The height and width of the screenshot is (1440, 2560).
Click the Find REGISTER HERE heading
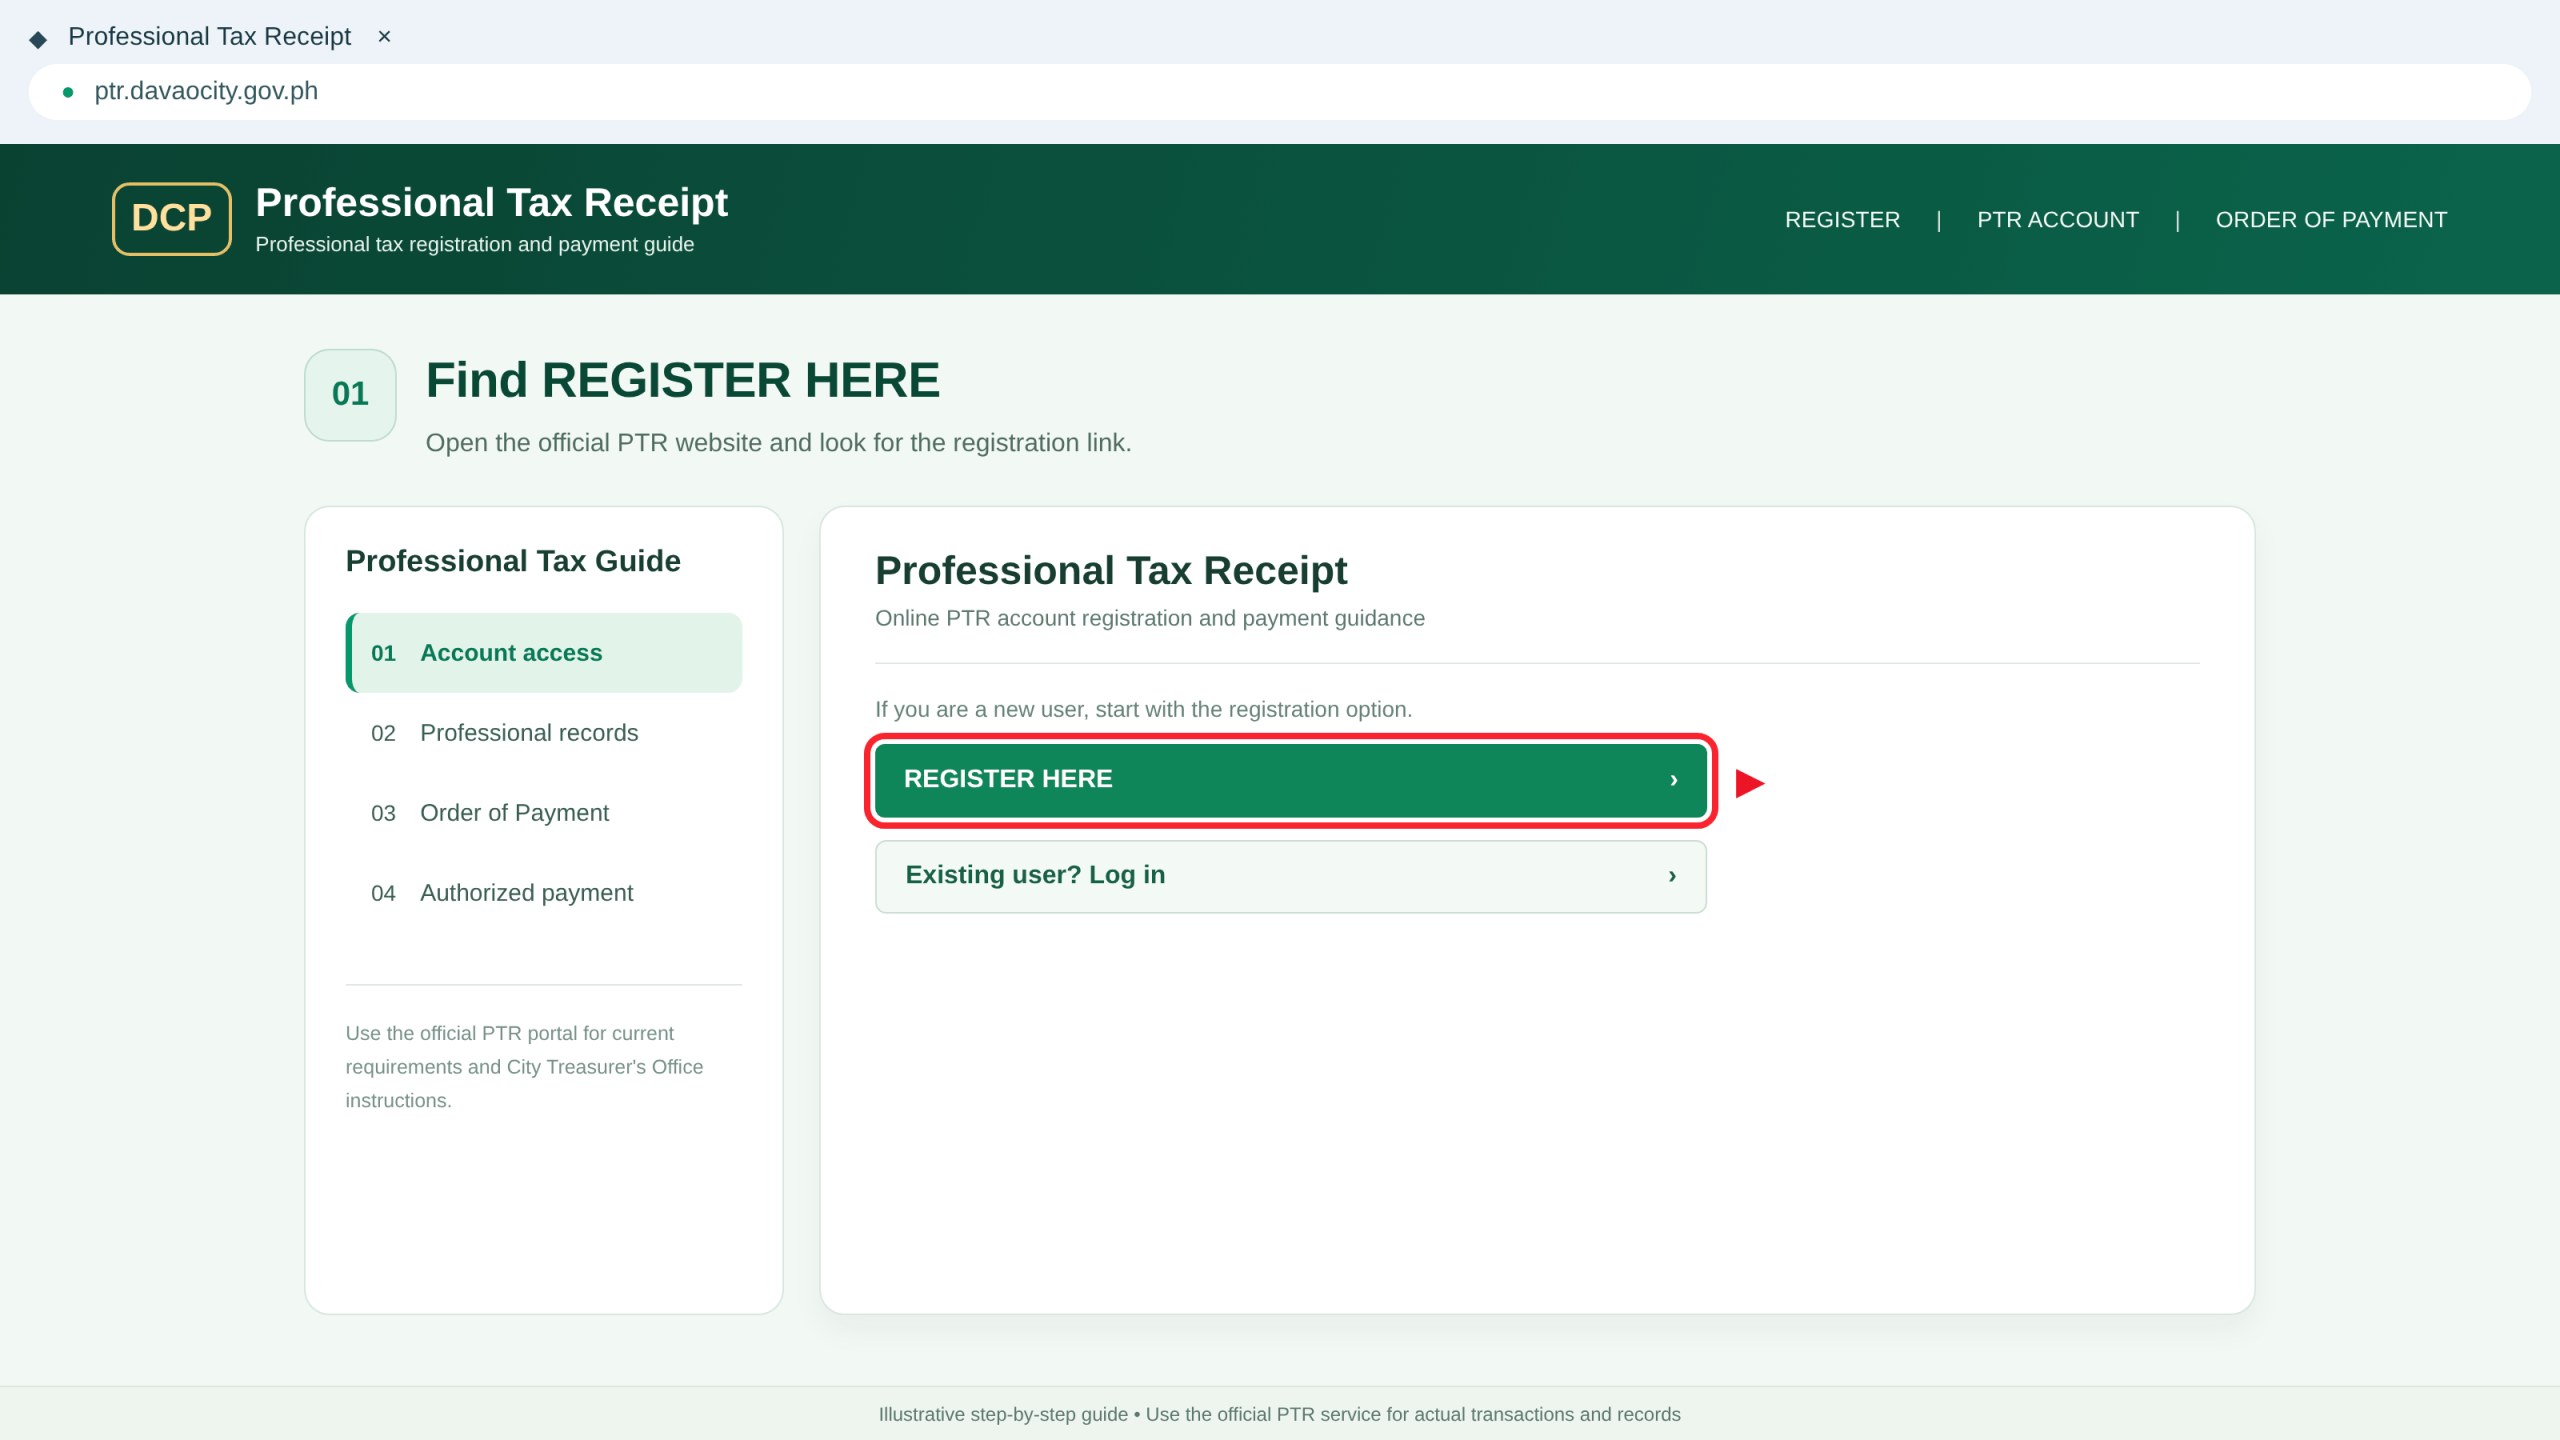tap(682, 380)
